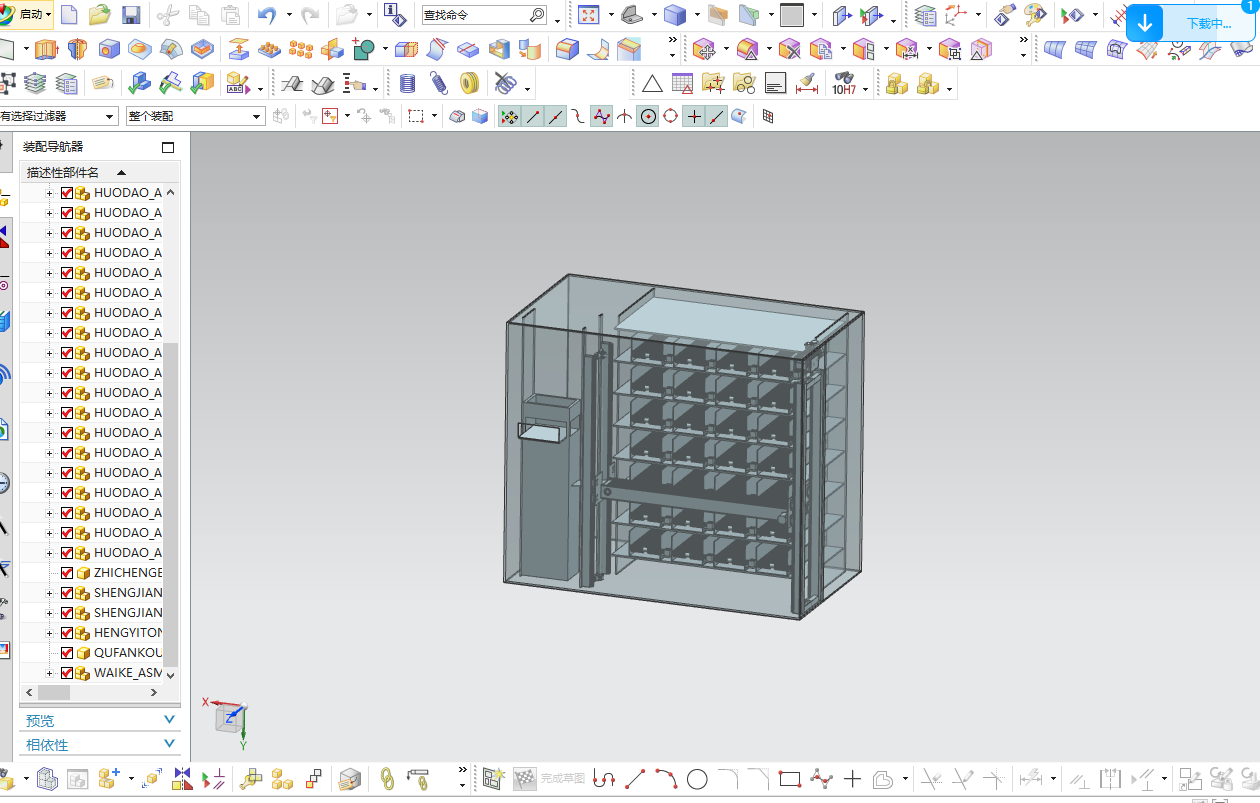Viewport: 1260px width, 803px height.
Task: Fit the view using the Fit icon
Action: pos(588,15)
